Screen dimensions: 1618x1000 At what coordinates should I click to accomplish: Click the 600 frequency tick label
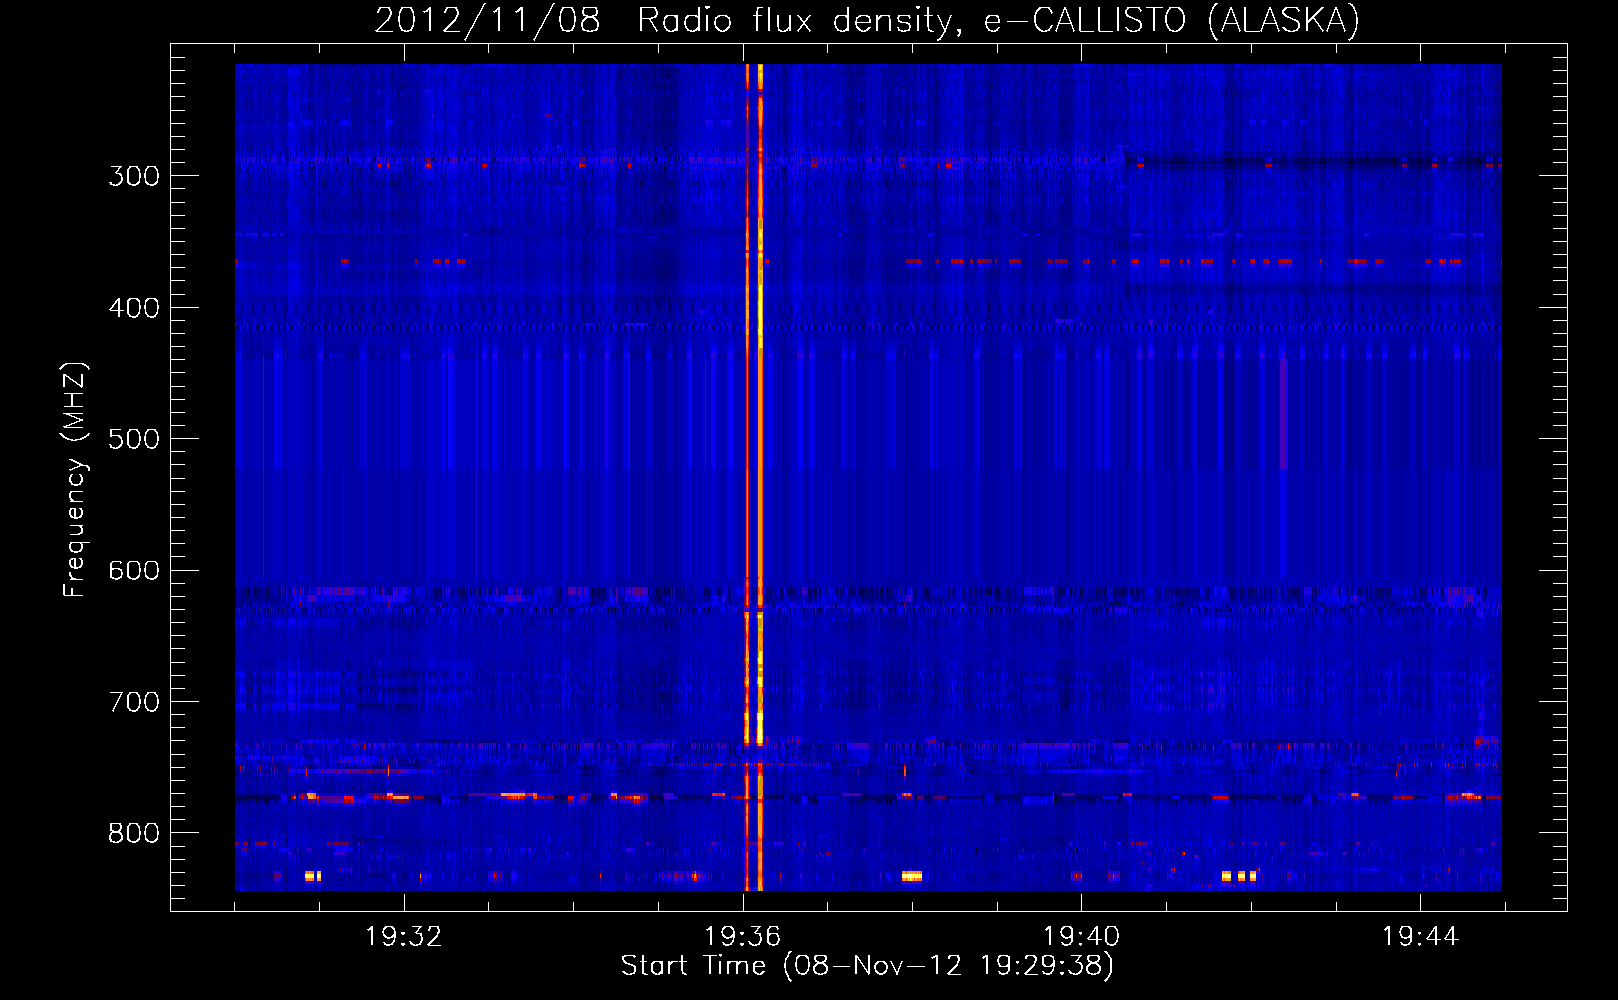(134, 571)
